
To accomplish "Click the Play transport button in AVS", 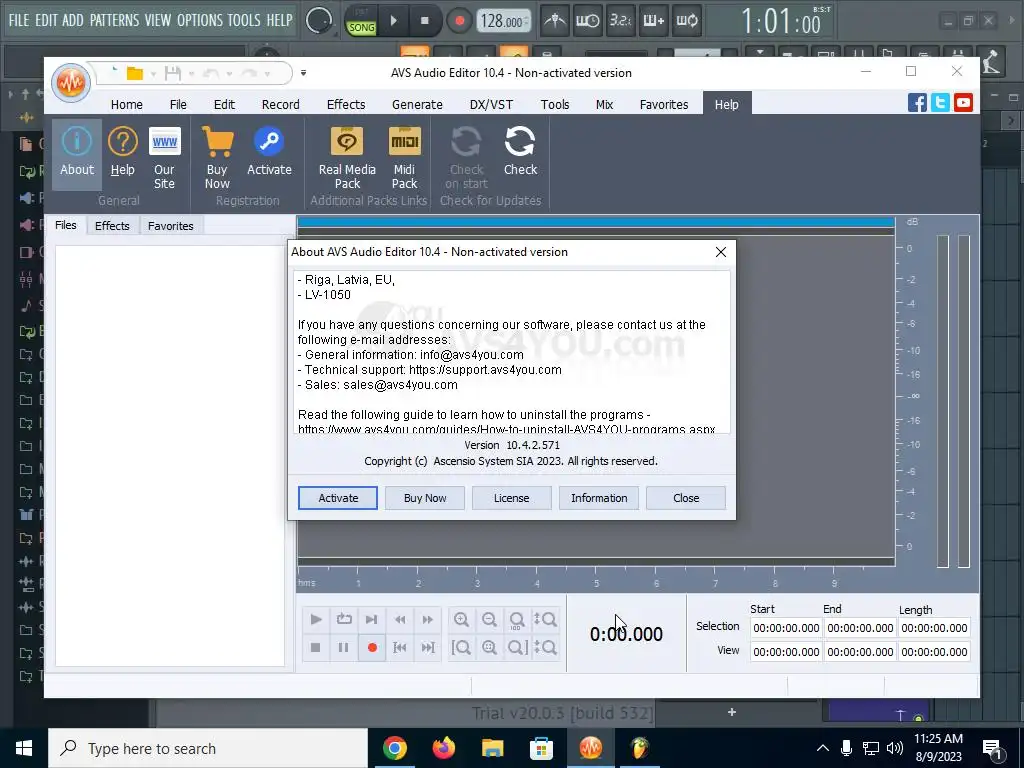I will coord(315,619).
